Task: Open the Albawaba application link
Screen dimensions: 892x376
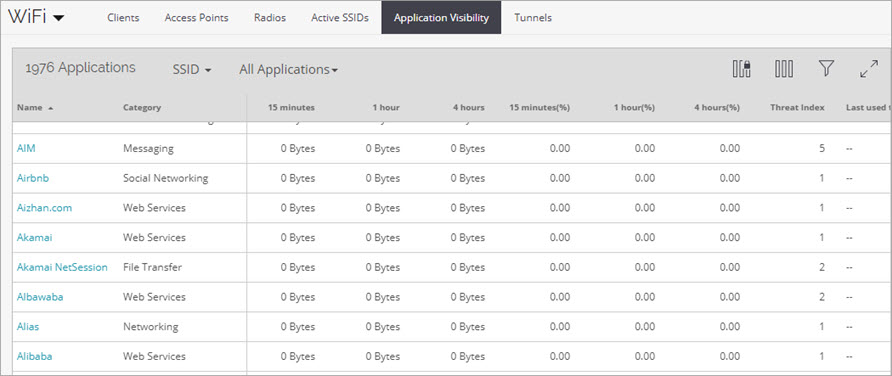Action: tap(40, 297)
